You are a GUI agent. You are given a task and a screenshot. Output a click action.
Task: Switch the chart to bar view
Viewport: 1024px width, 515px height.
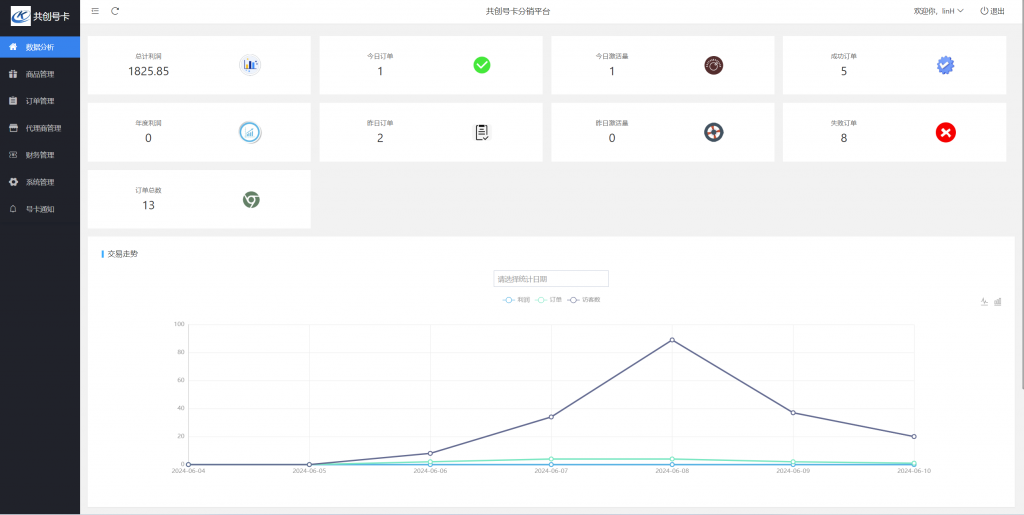coord(998,302)
